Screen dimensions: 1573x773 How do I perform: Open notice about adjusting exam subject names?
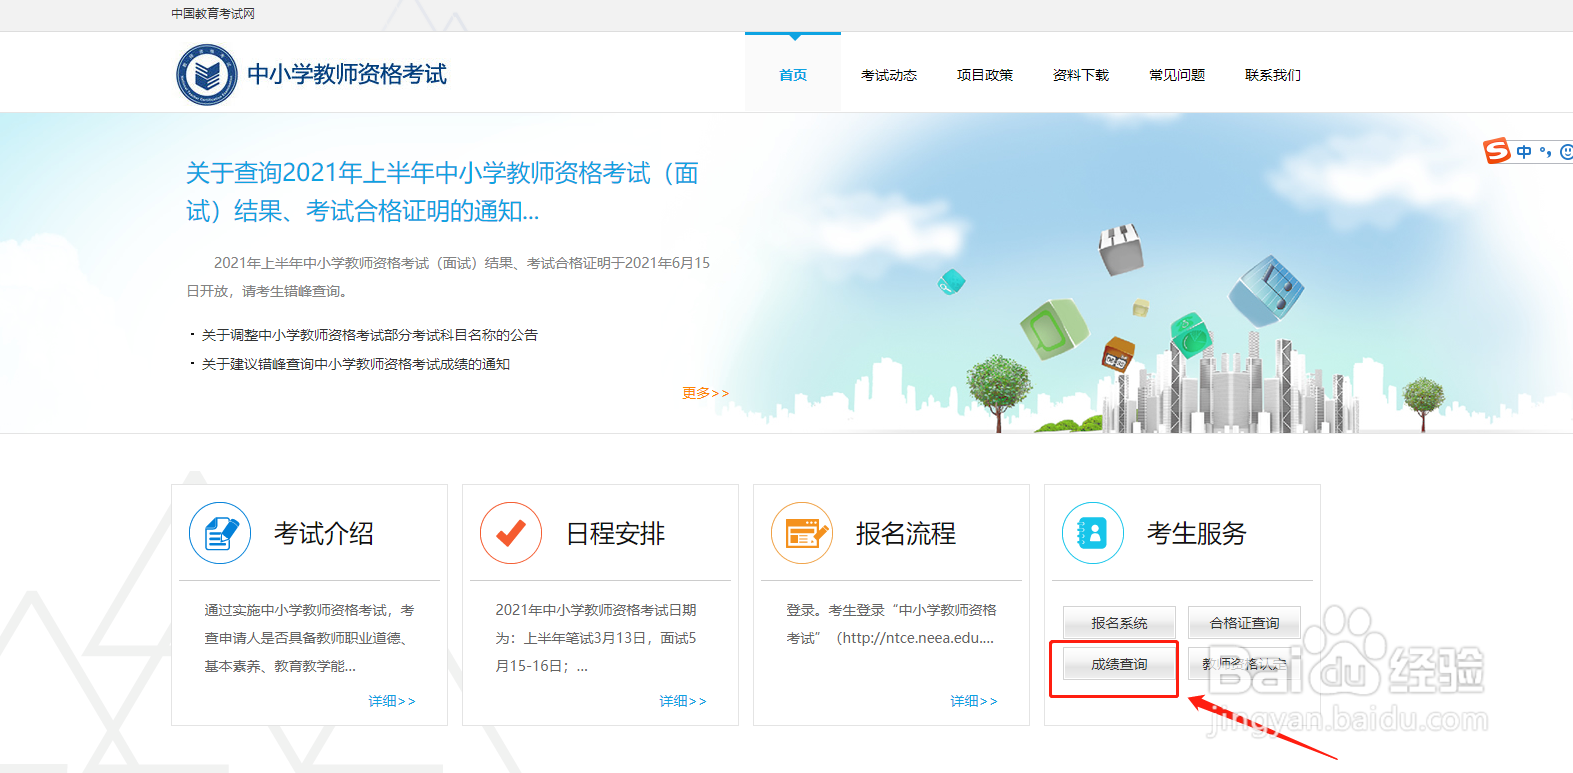tap(370, 335)
